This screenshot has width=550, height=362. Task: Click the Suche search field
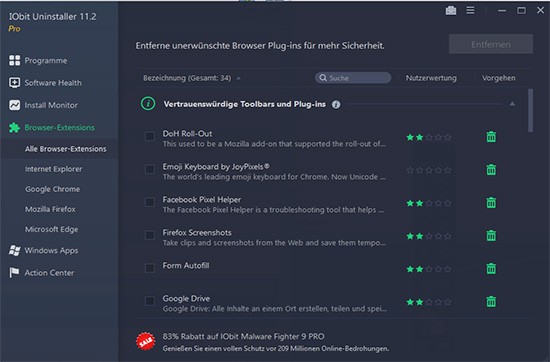click(353, 78)
